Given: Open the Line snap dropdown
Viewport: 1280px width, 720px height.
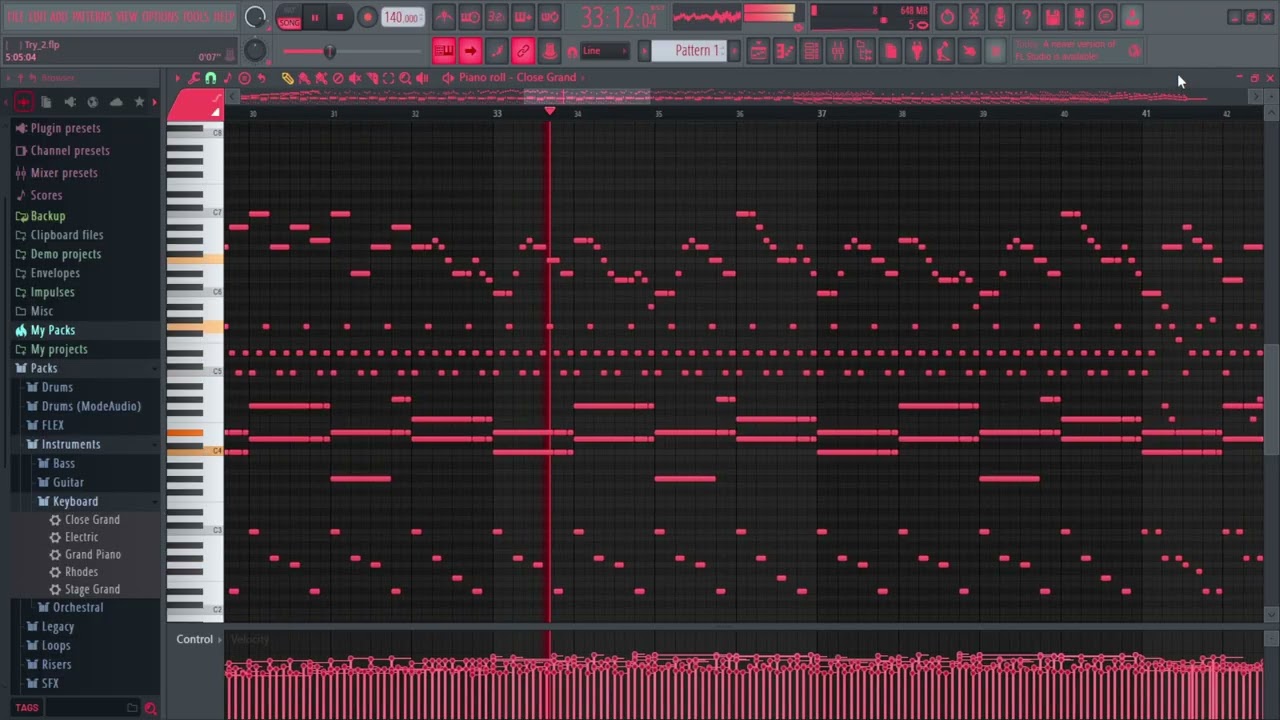Looking at the screenshot, I should tap(604, 51).
